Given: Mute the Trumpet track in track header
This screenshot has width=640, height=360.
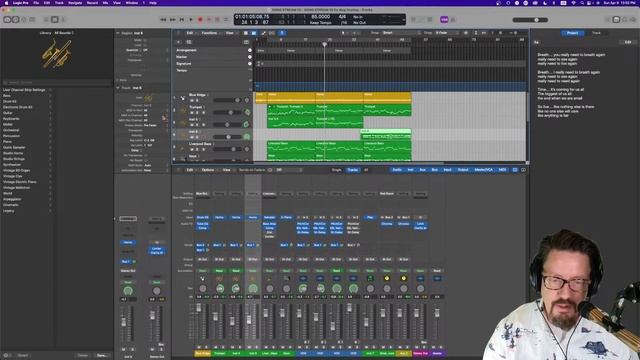Looking at the screenshot, I should coord(191,113).
